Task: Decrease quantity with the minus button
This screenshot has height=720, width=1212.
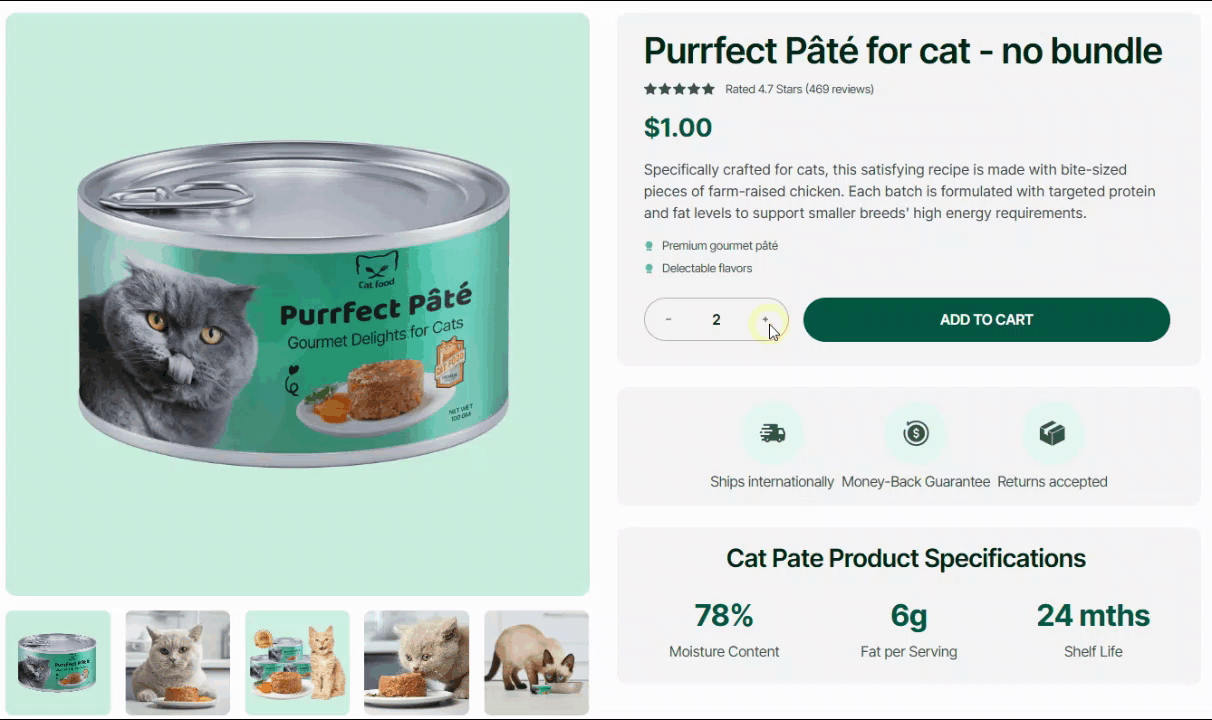Action: click(668, 320)
